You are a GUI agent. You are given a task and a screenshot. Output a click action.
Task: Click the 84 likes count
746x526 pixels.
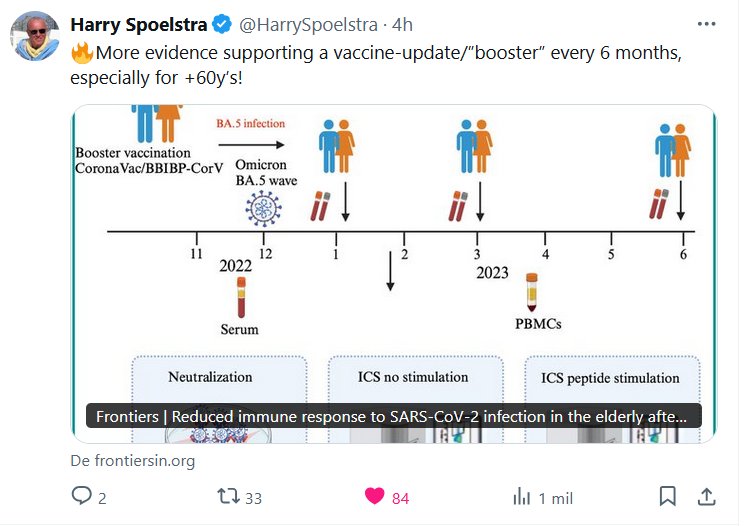(400, 497)
